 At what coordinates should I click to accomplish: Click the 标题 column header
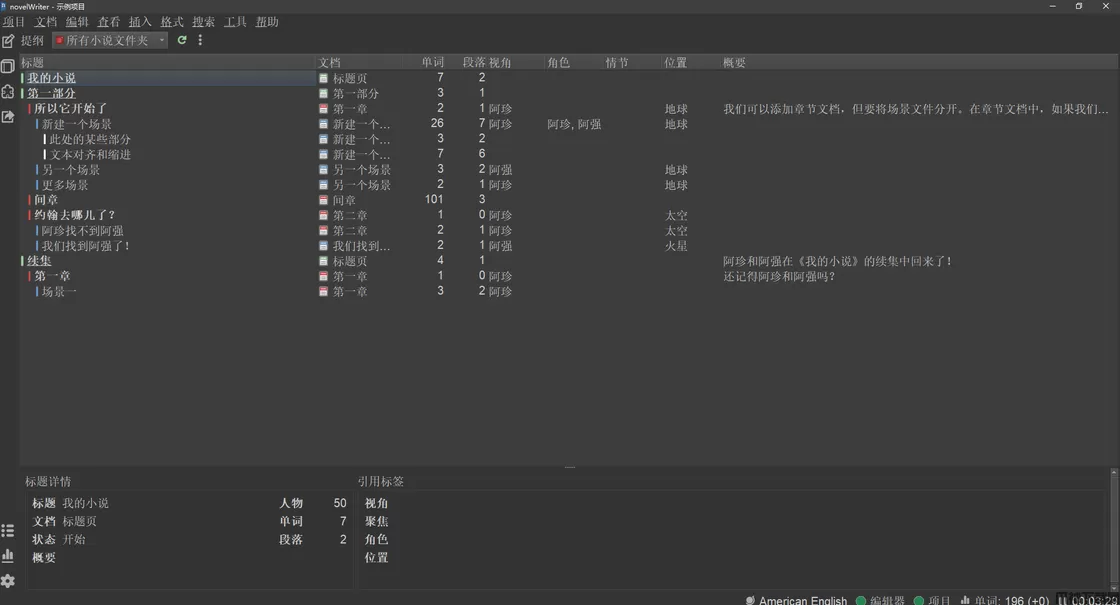[x=33, y=63]
